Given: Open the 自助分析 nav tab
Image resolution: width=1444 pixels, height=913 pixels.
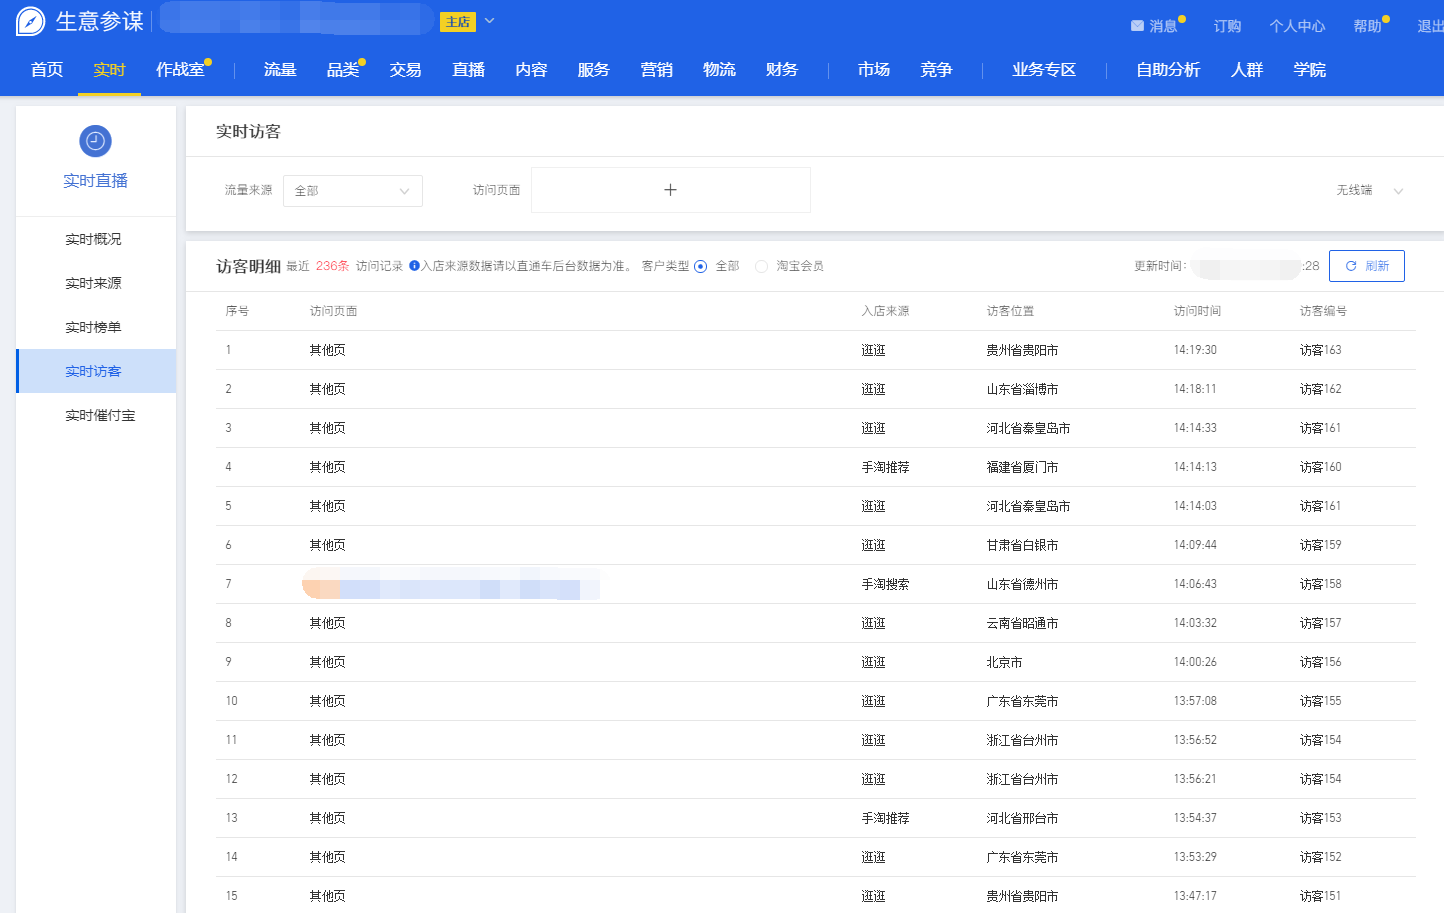Looking at the screenshot, I should tap(1168, 70).
